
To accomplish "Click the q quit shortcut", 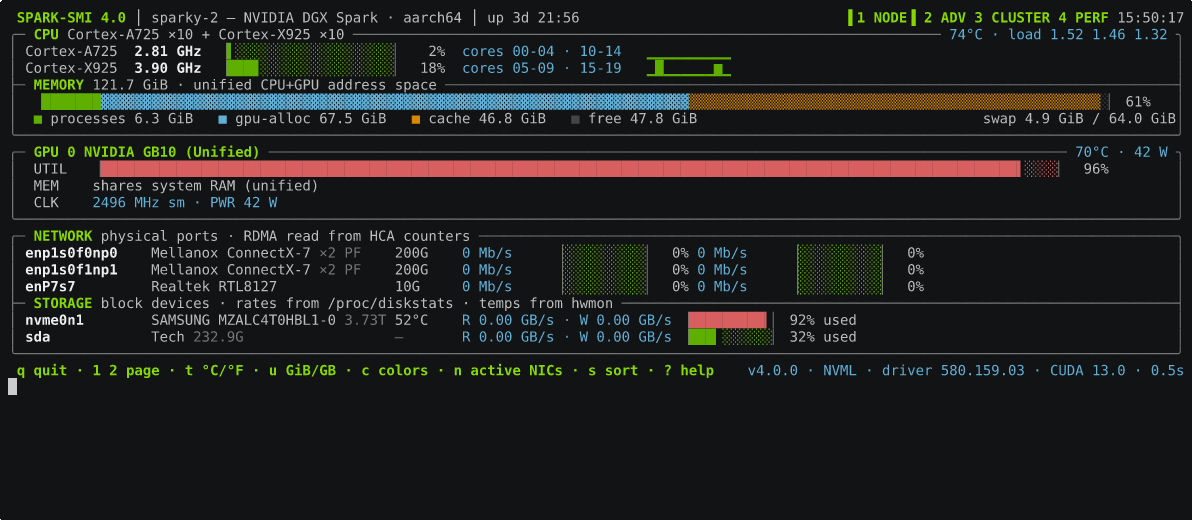I will 41,371.
